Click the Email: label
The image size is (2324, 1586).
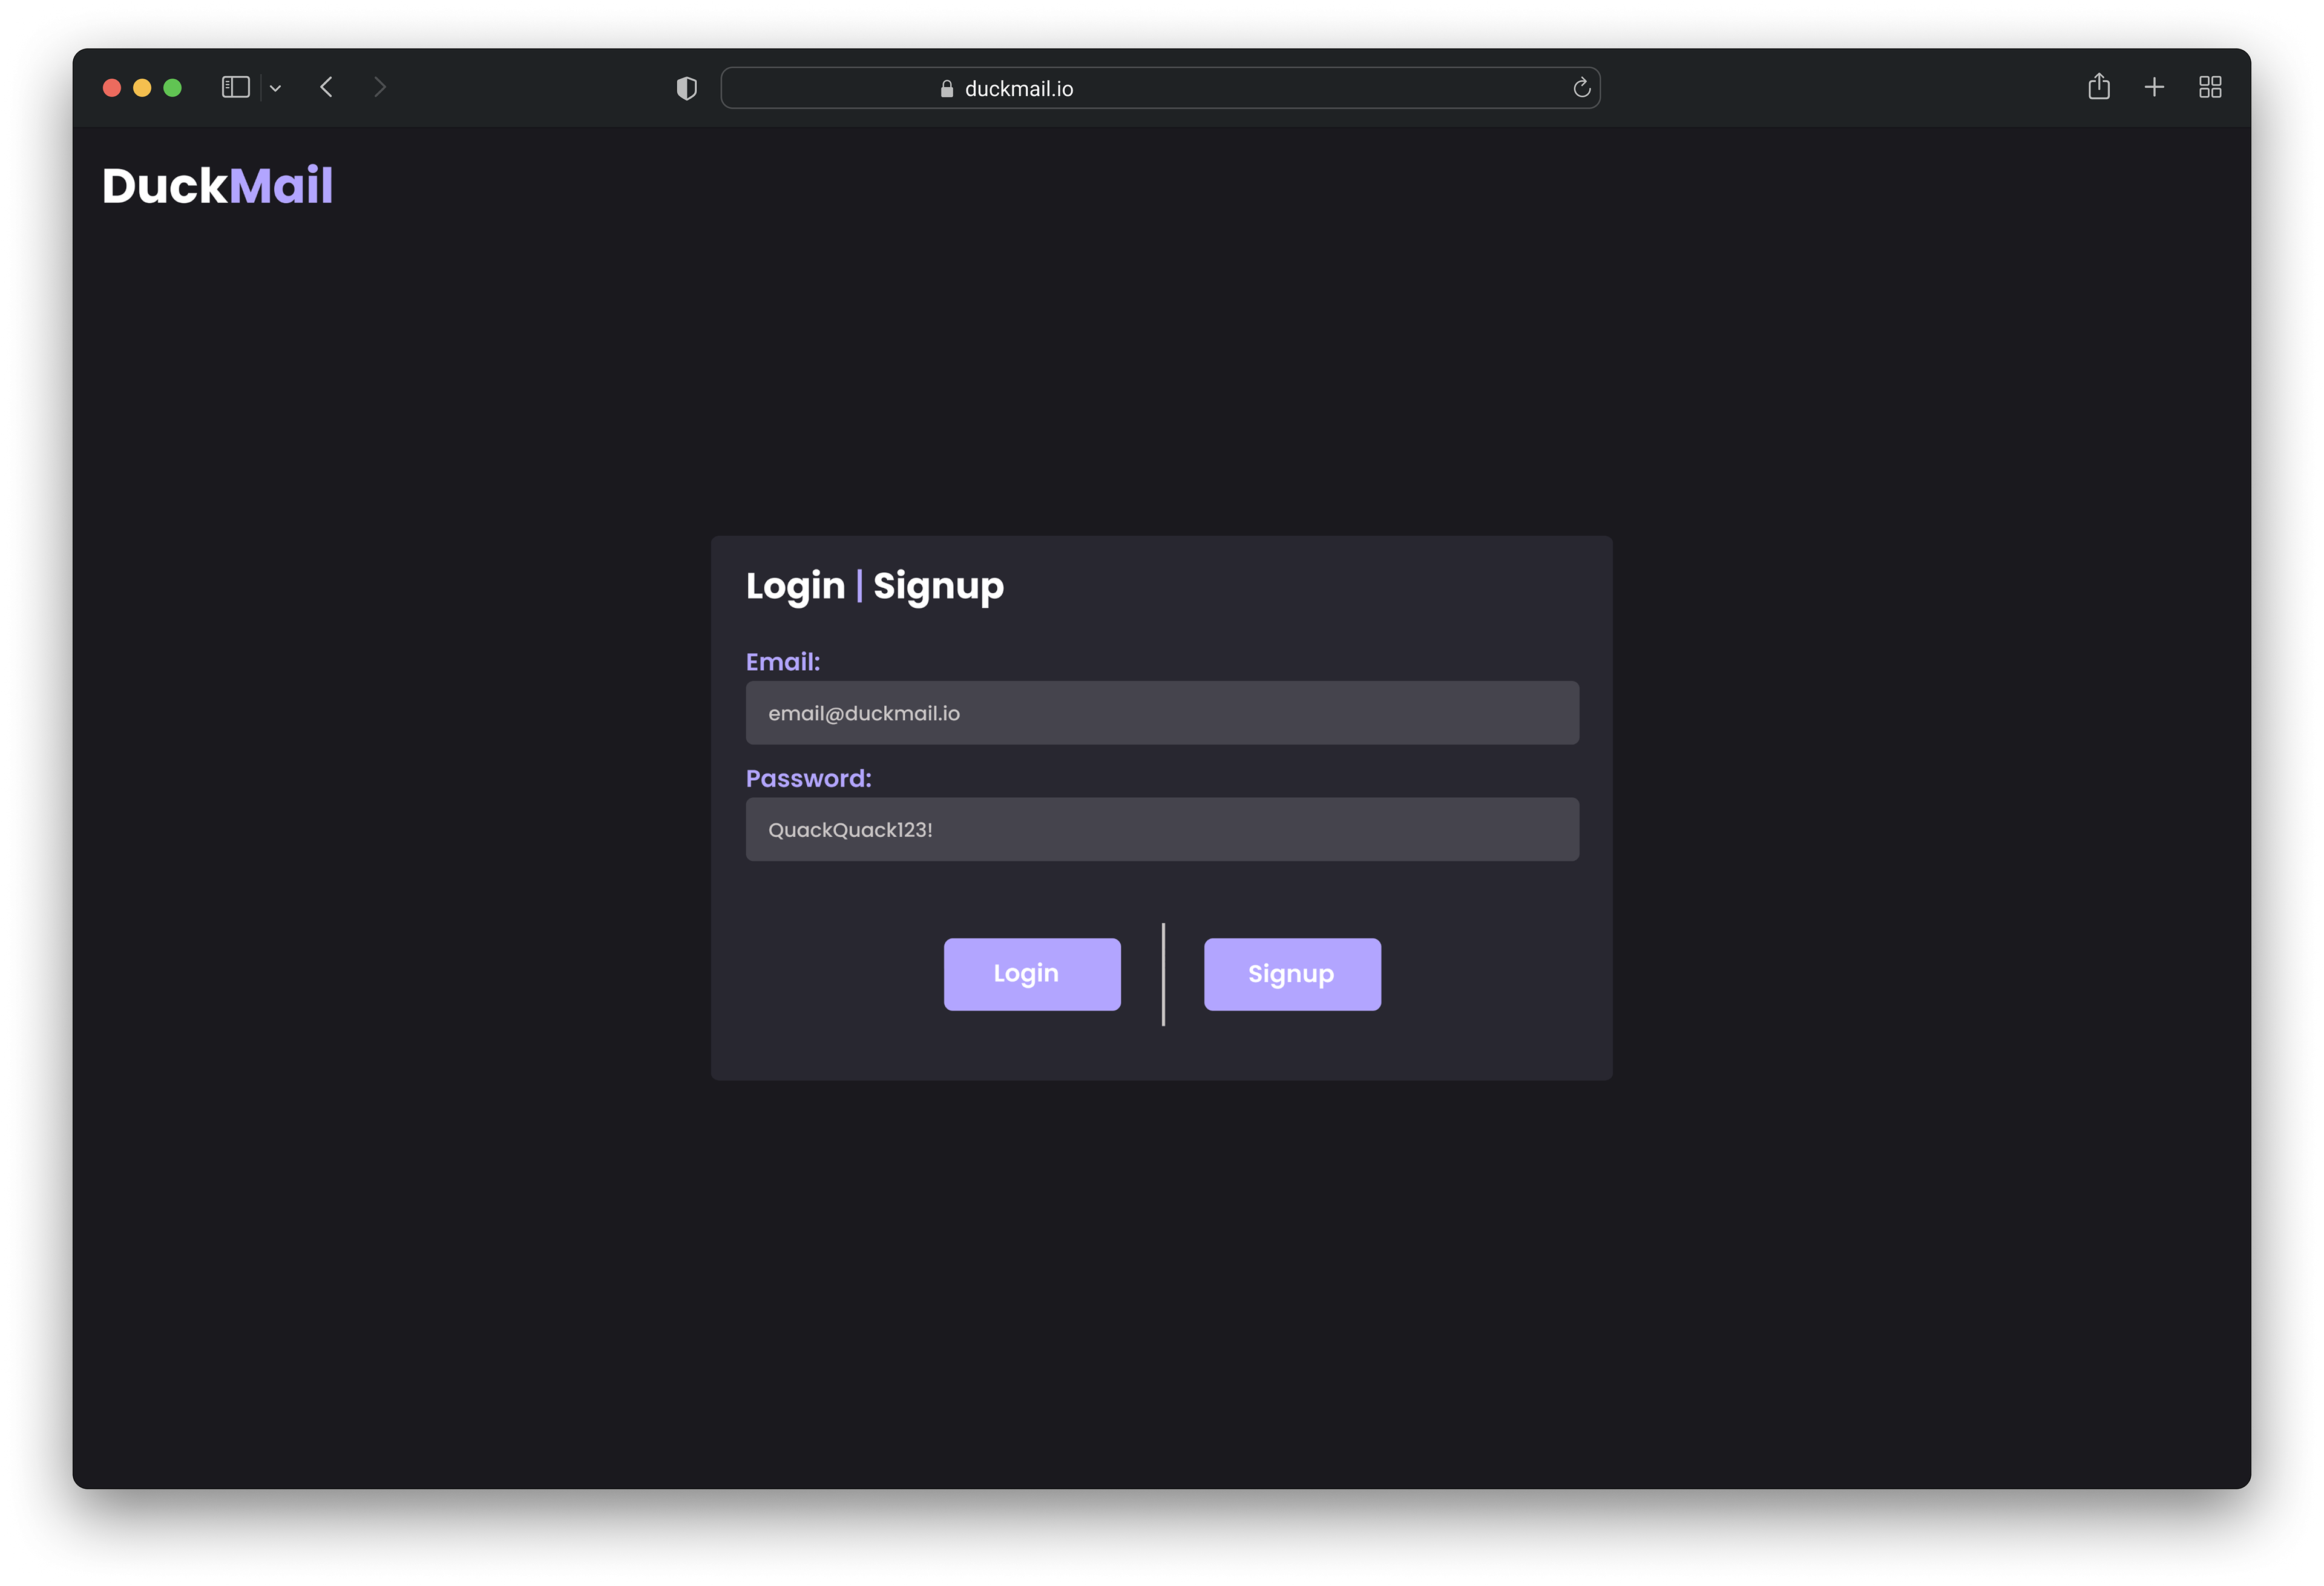click(782, 662)
